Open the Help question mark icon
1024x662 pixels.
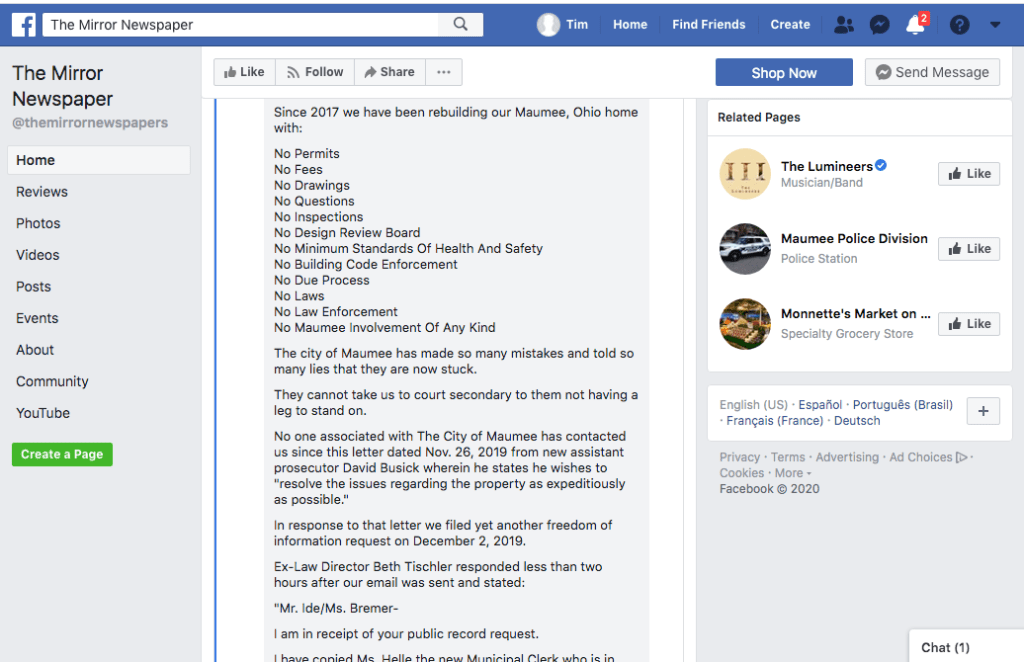pos(959,25)
